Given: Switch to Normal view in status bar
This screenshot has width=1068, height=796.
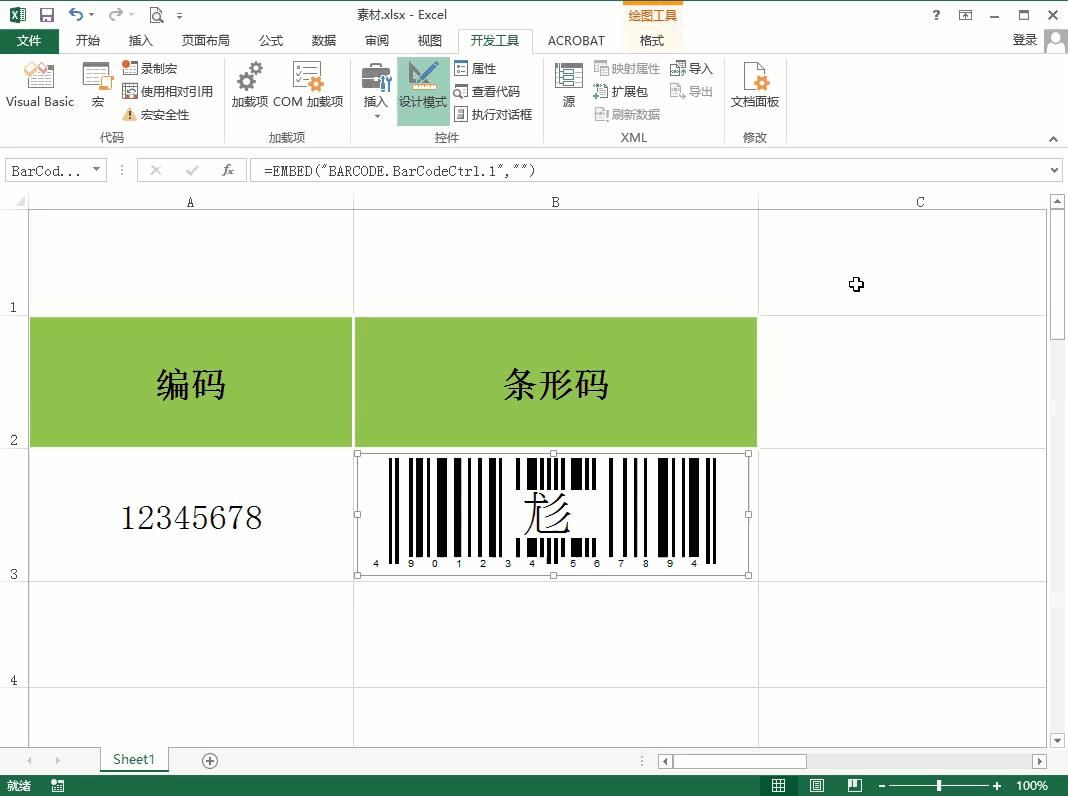Looking at the screenshot, I should [x=779, y=786].
